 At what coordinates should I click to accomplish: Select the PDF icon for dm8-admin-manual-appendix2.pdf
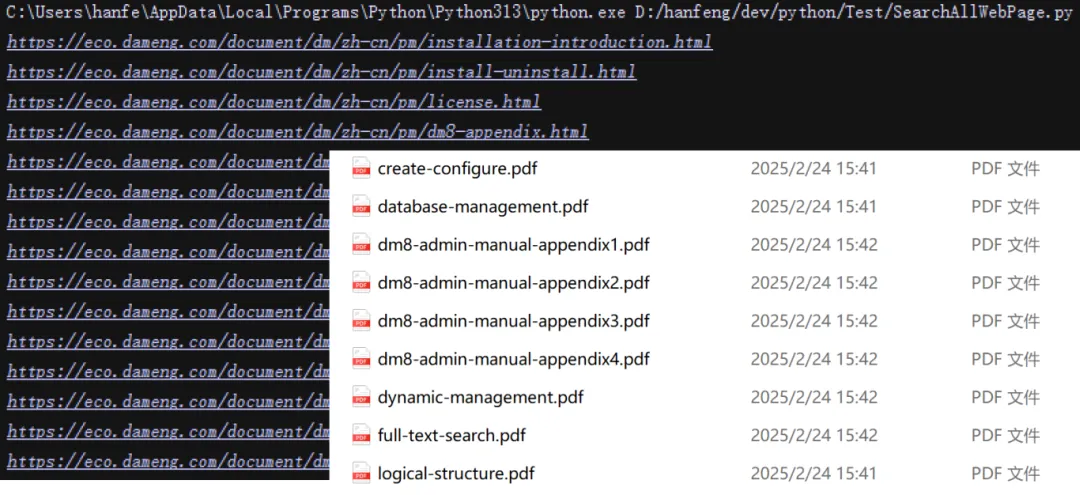[x=362, y=283]
